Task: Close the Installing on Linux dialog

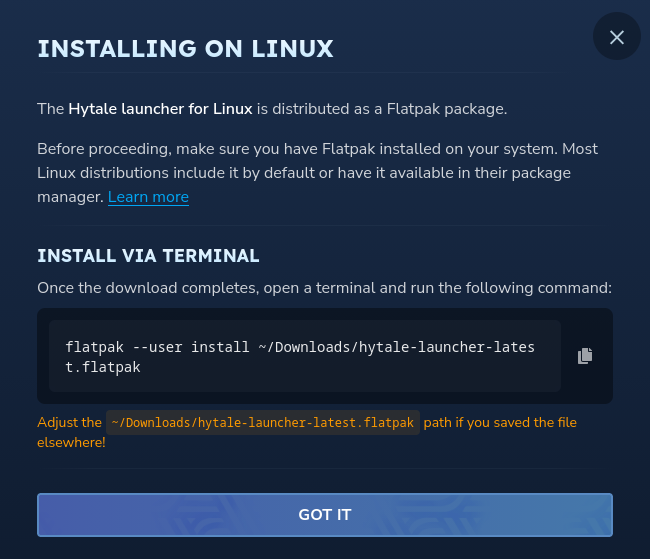Action: click(616, 36)
